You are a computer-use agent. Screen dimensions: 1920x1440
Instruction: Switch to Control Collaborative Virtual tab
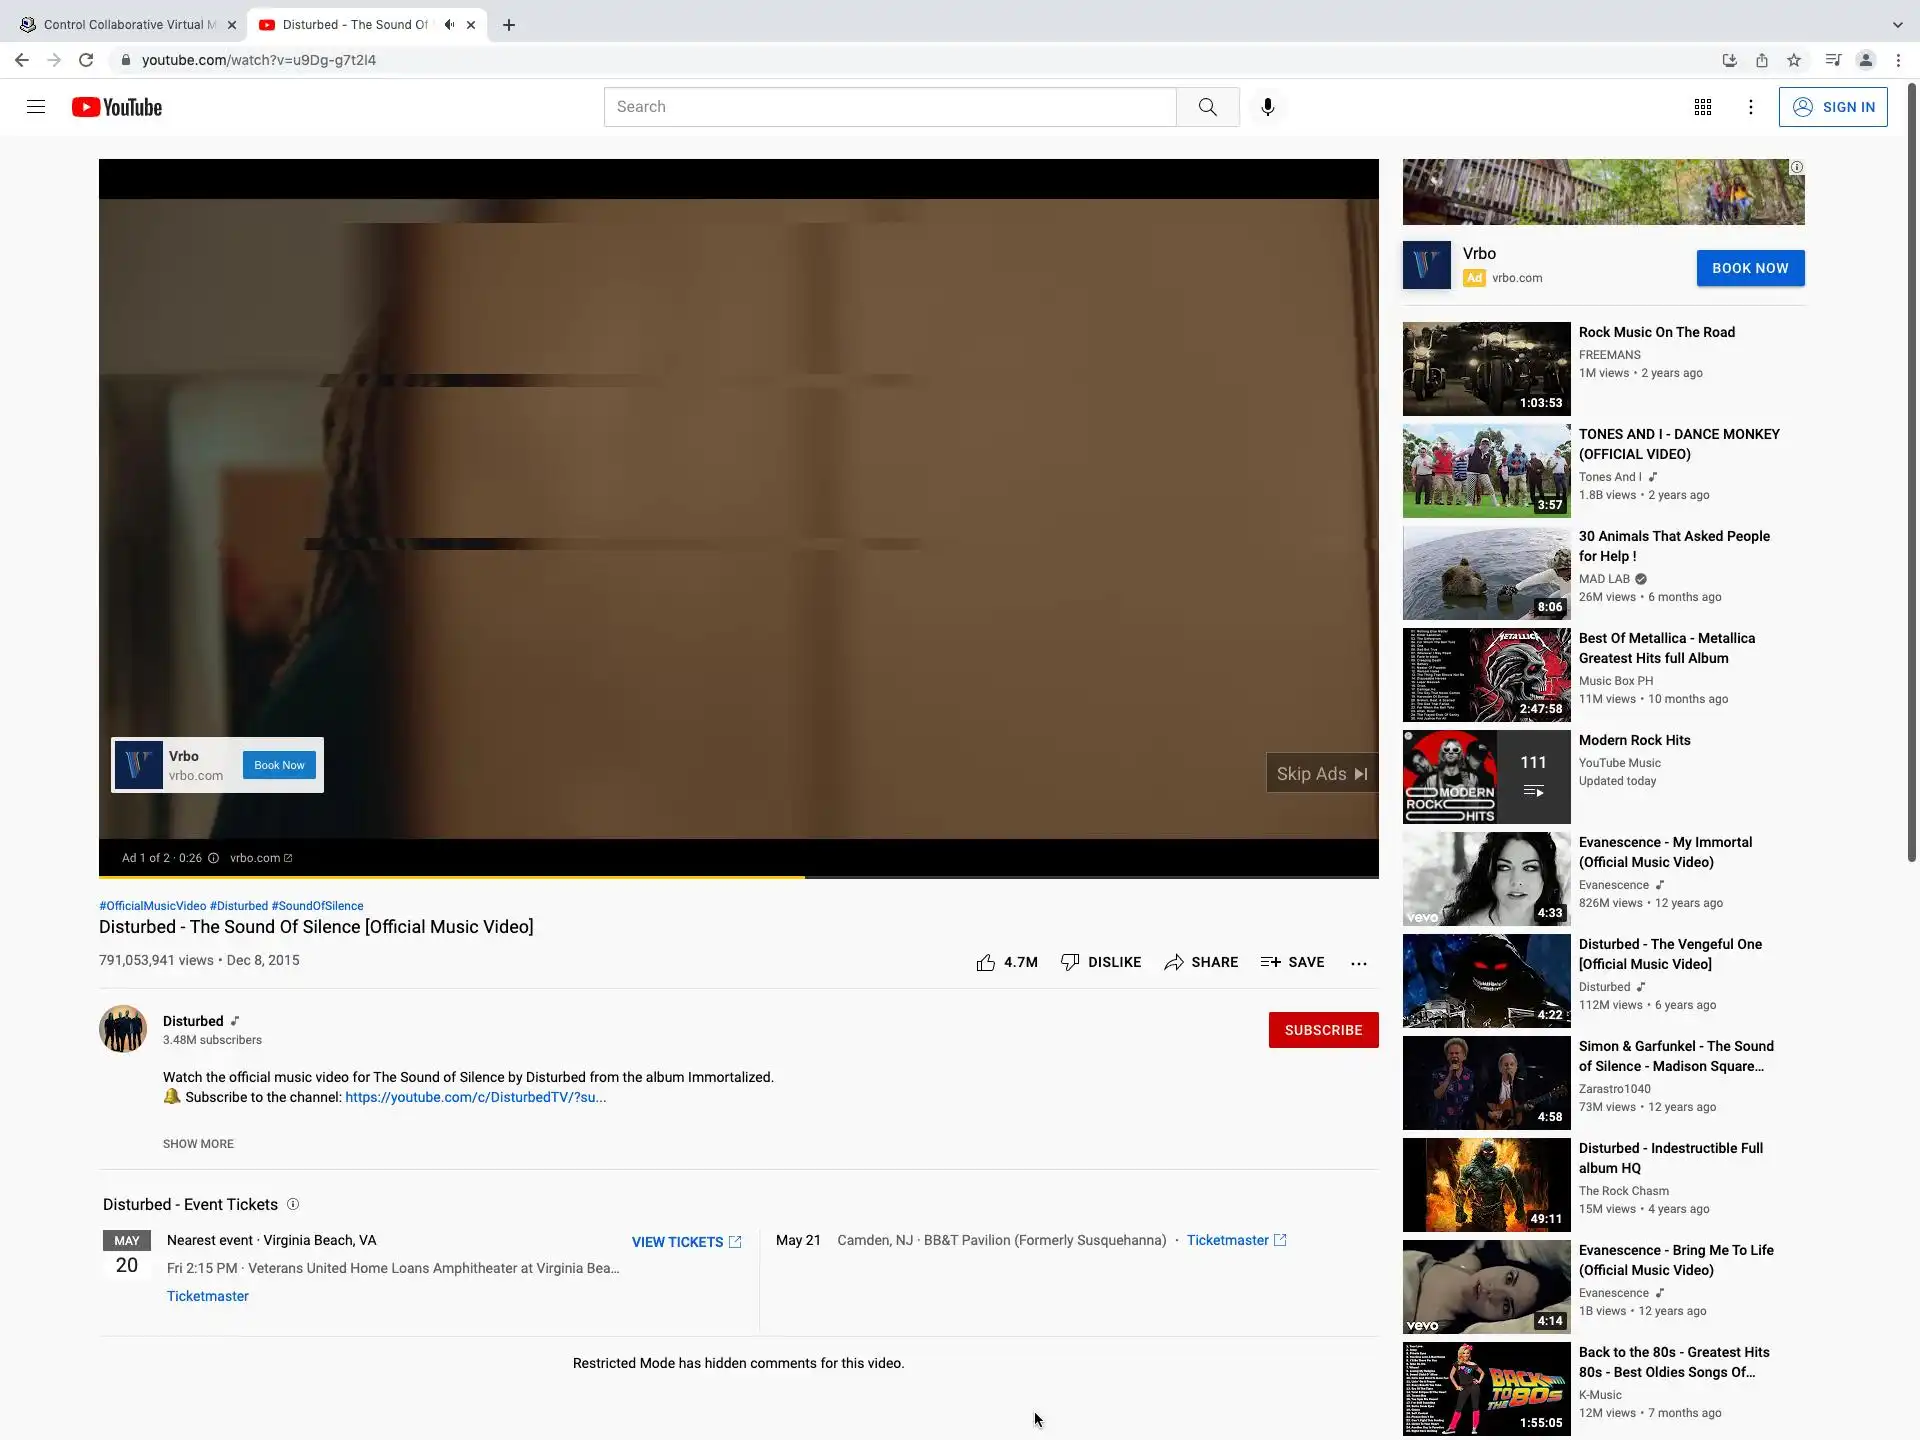[120, 25]
